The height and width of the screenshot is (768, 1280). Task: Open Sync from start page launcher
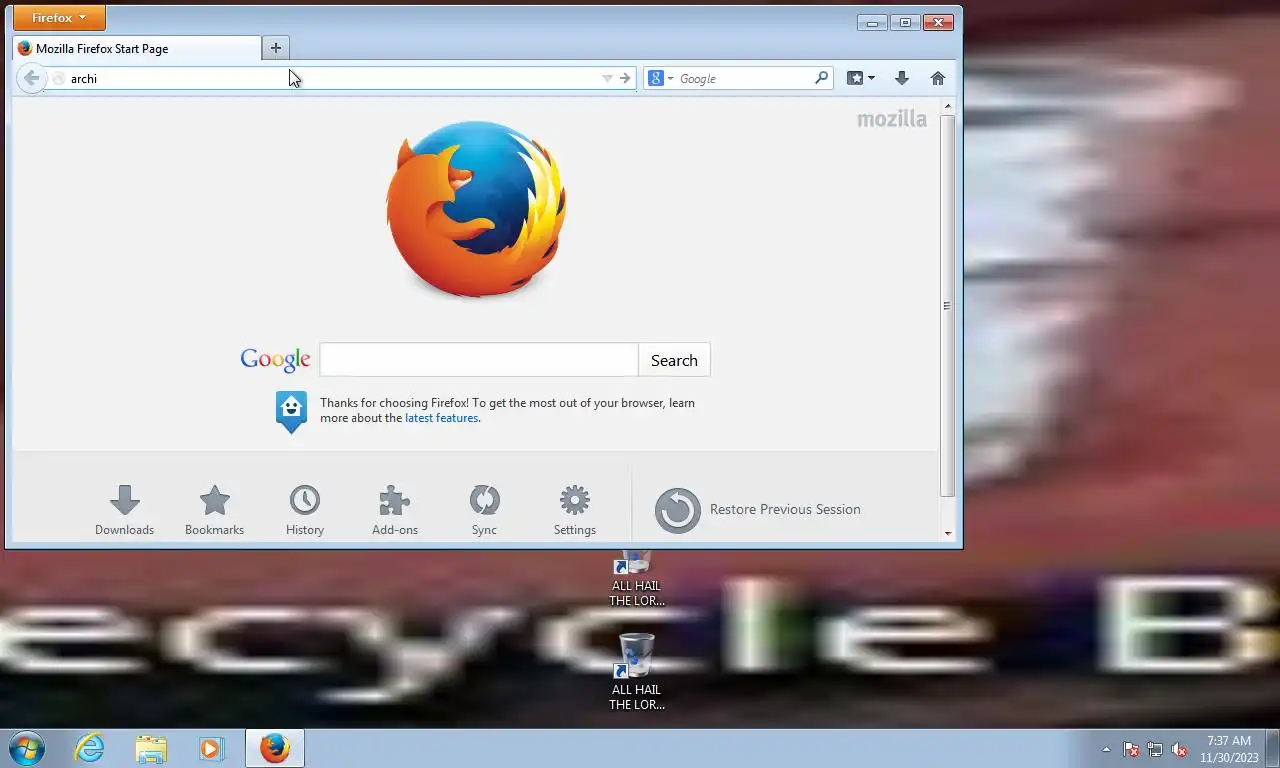pos(484,510)
